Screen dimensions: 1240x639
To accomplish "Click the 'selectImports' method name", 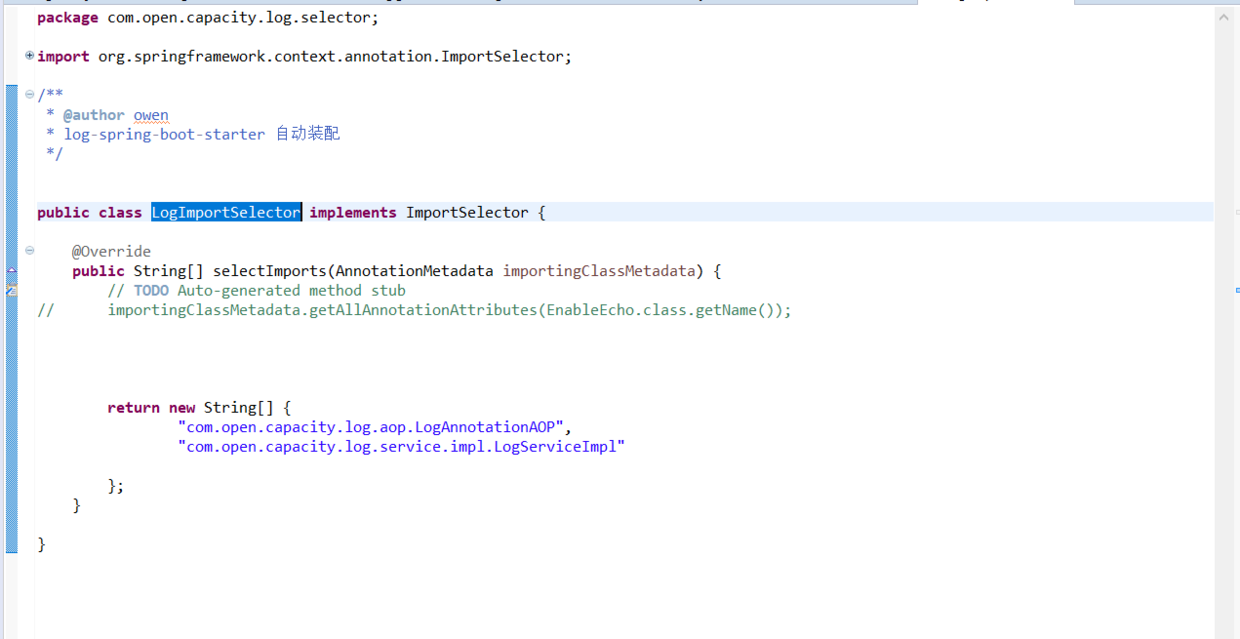I will click(x=269, y=271).
